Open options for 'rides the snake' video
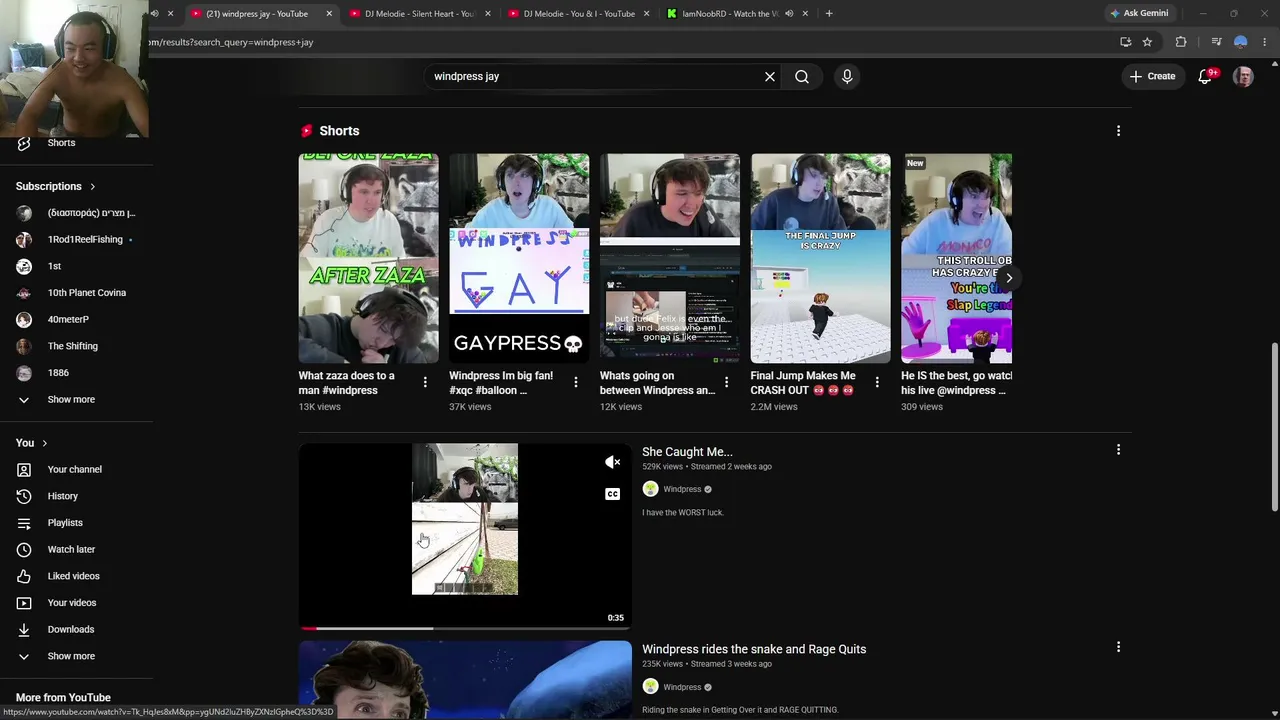The height and width of the screenshot is (720, 1280). [1118, 647]
